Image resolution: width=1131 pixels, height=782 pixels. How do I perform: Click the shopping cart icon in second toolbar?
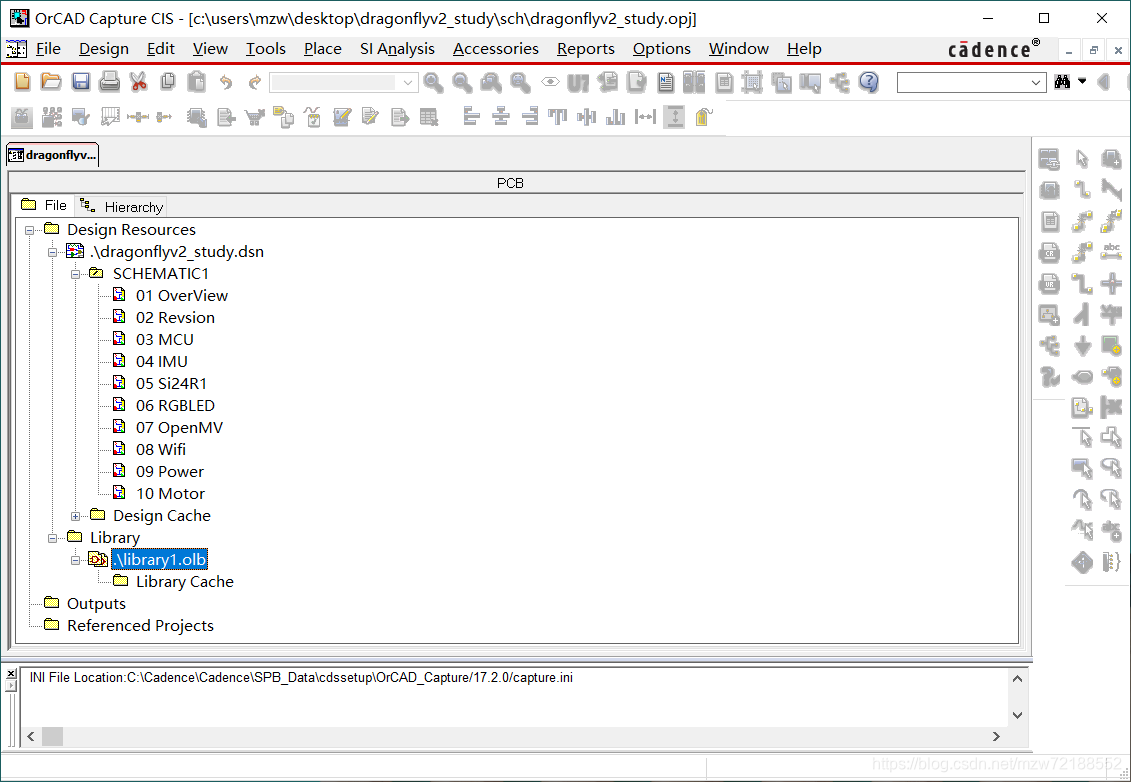(255, 117)
